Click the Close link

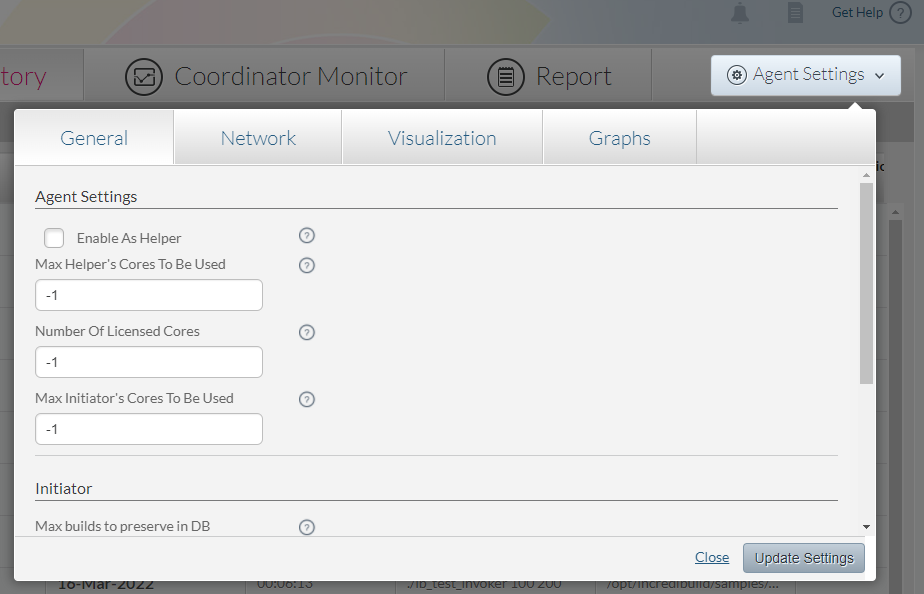712,558
